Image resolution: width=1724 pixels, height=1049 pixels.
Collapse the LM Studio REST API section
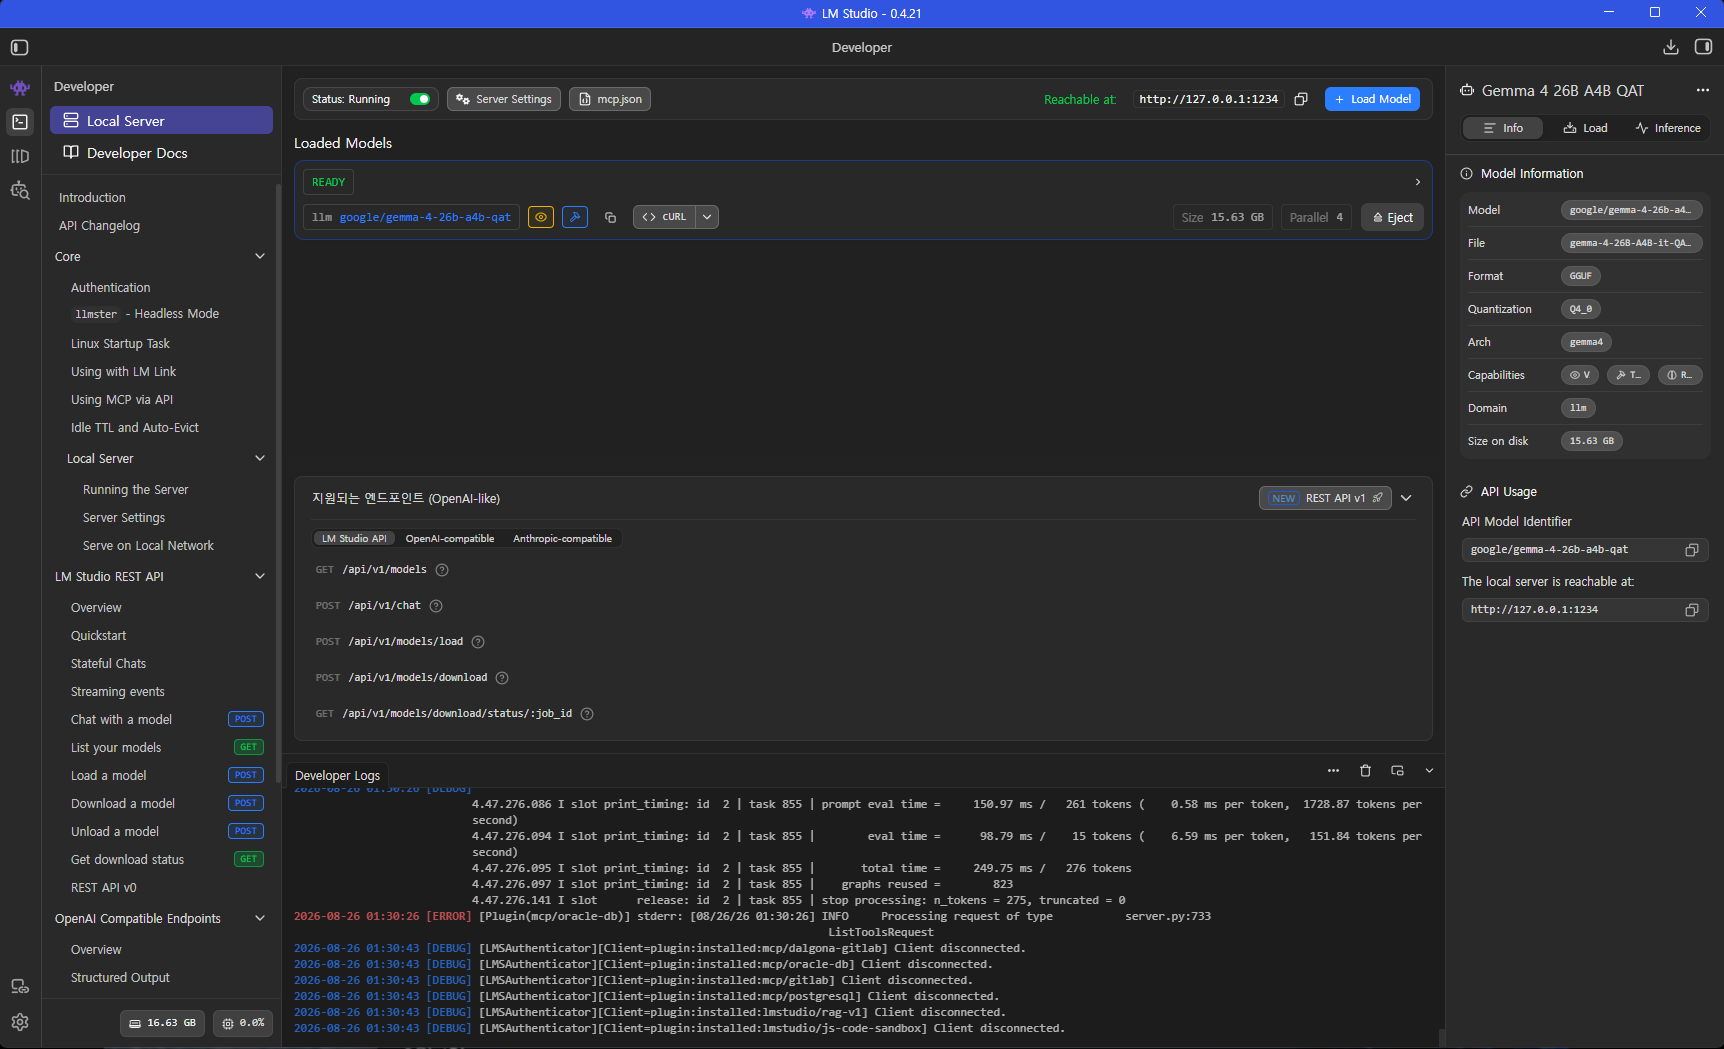pyautogui.click(x=260, y=576)
